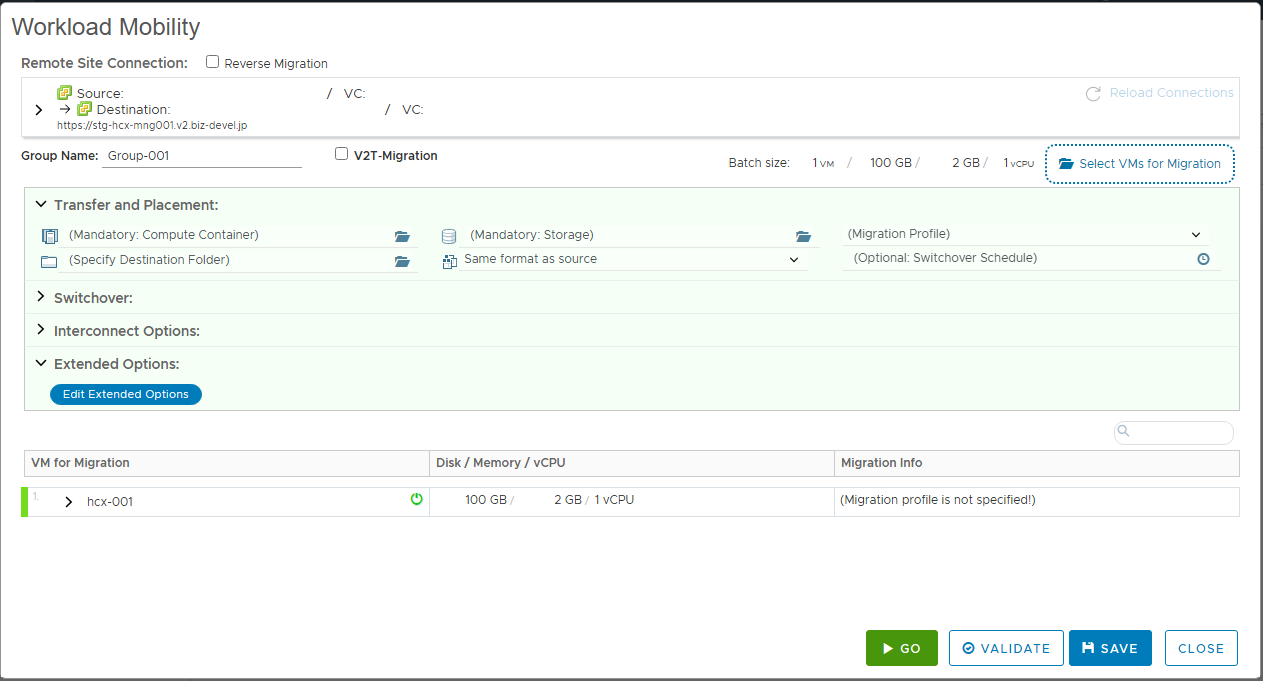Open the Compute Container folder browser icon
Screen dimensions: 1263x681
402,236
